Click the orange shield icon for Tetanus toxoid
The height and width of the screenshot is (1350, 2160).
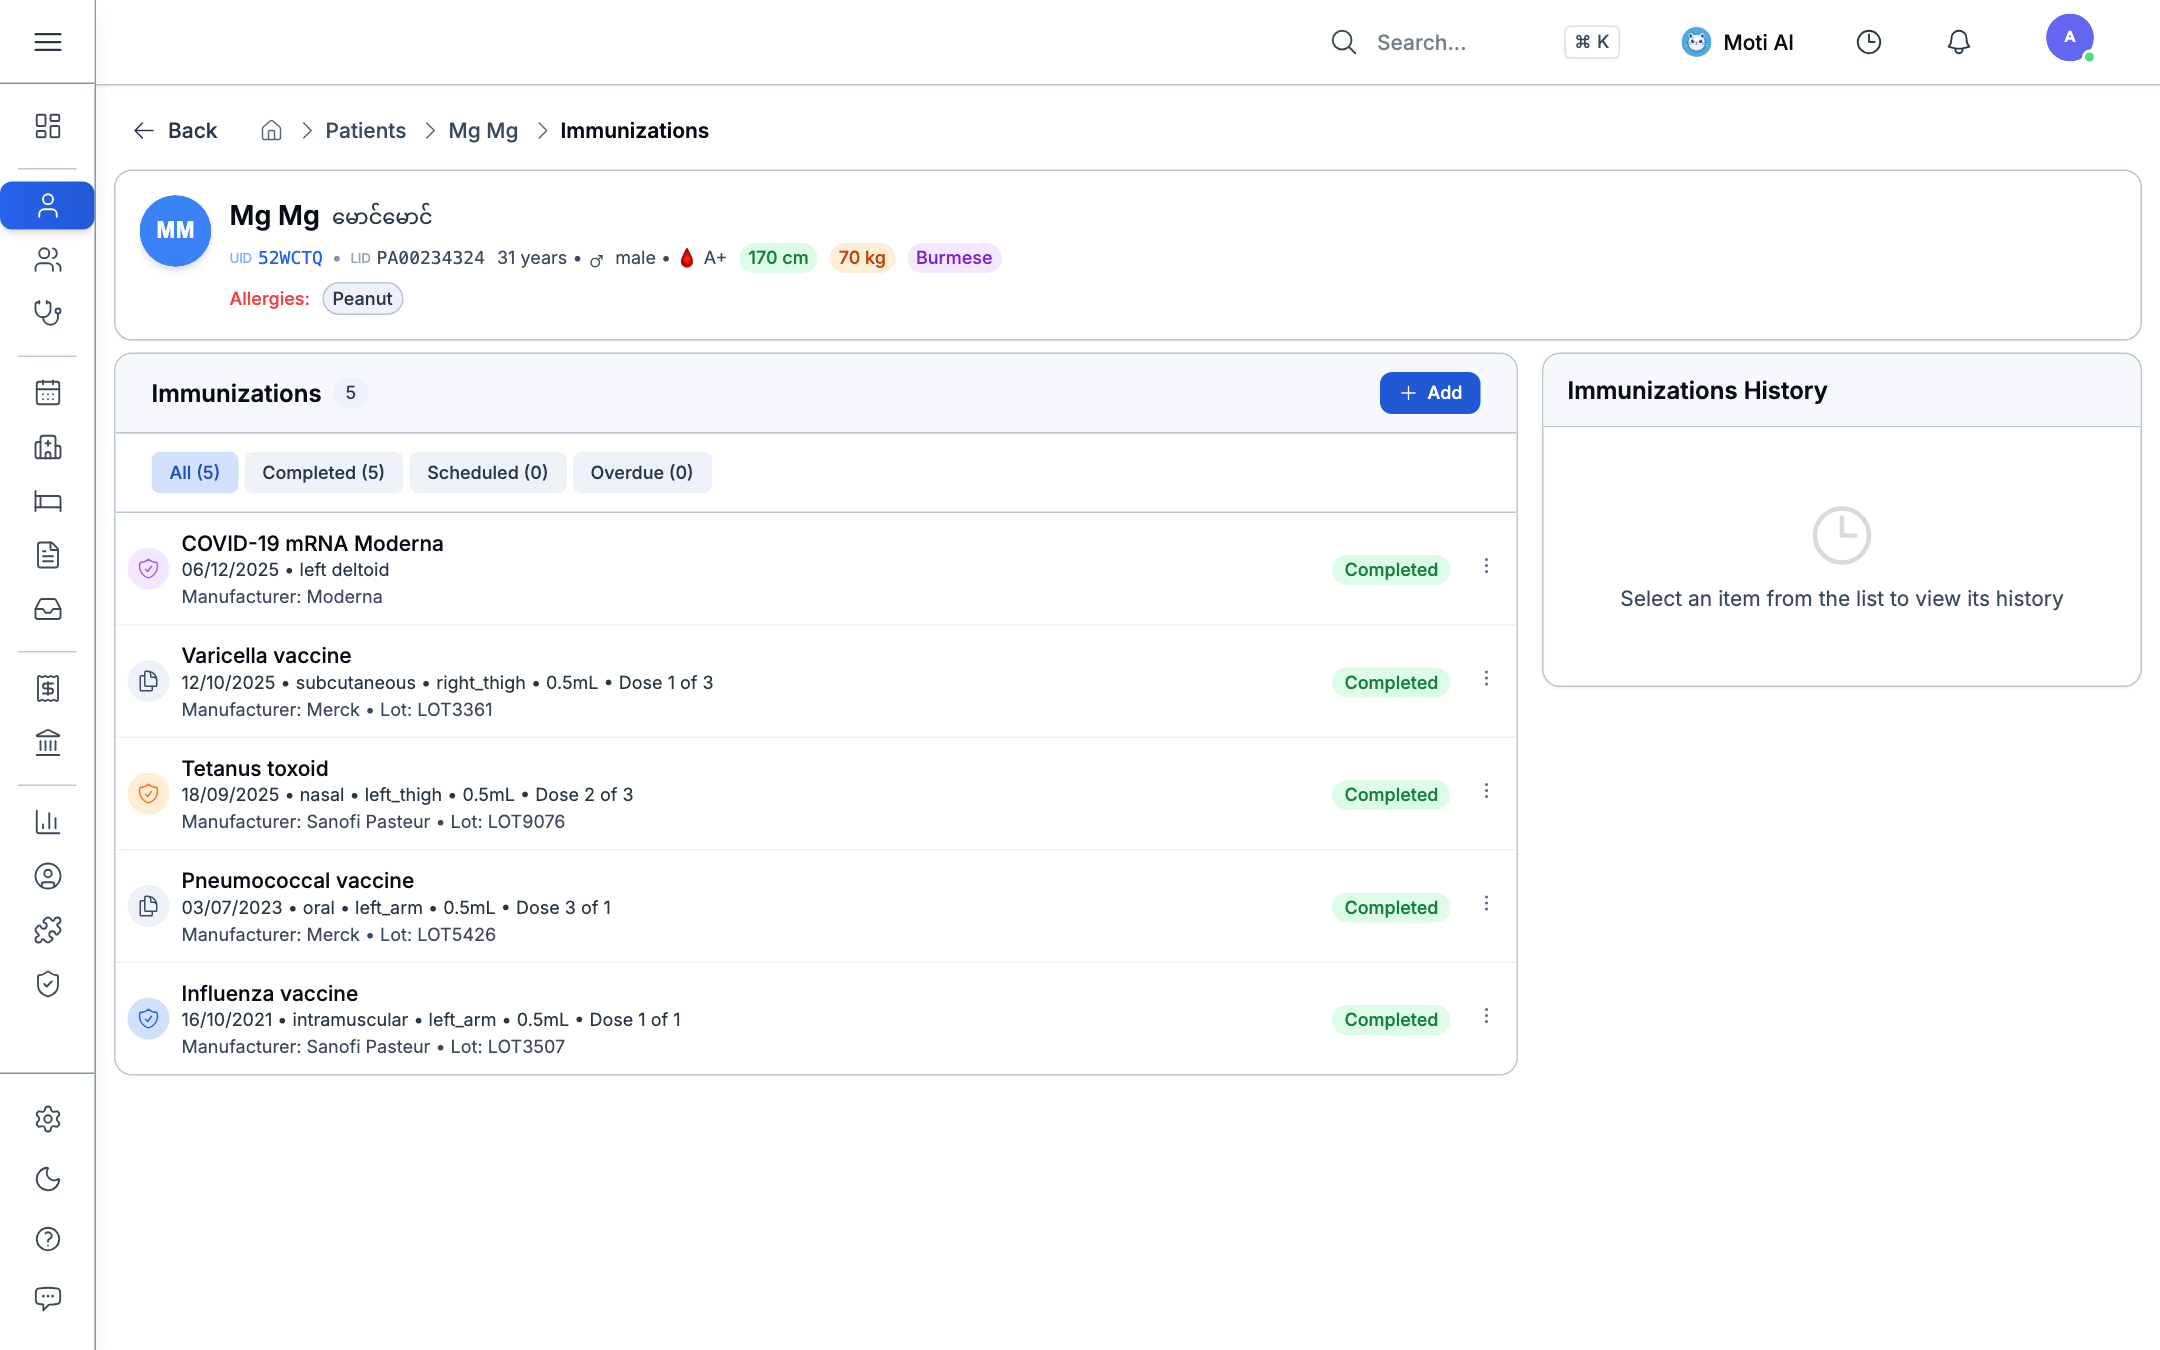tap(148, 794)
